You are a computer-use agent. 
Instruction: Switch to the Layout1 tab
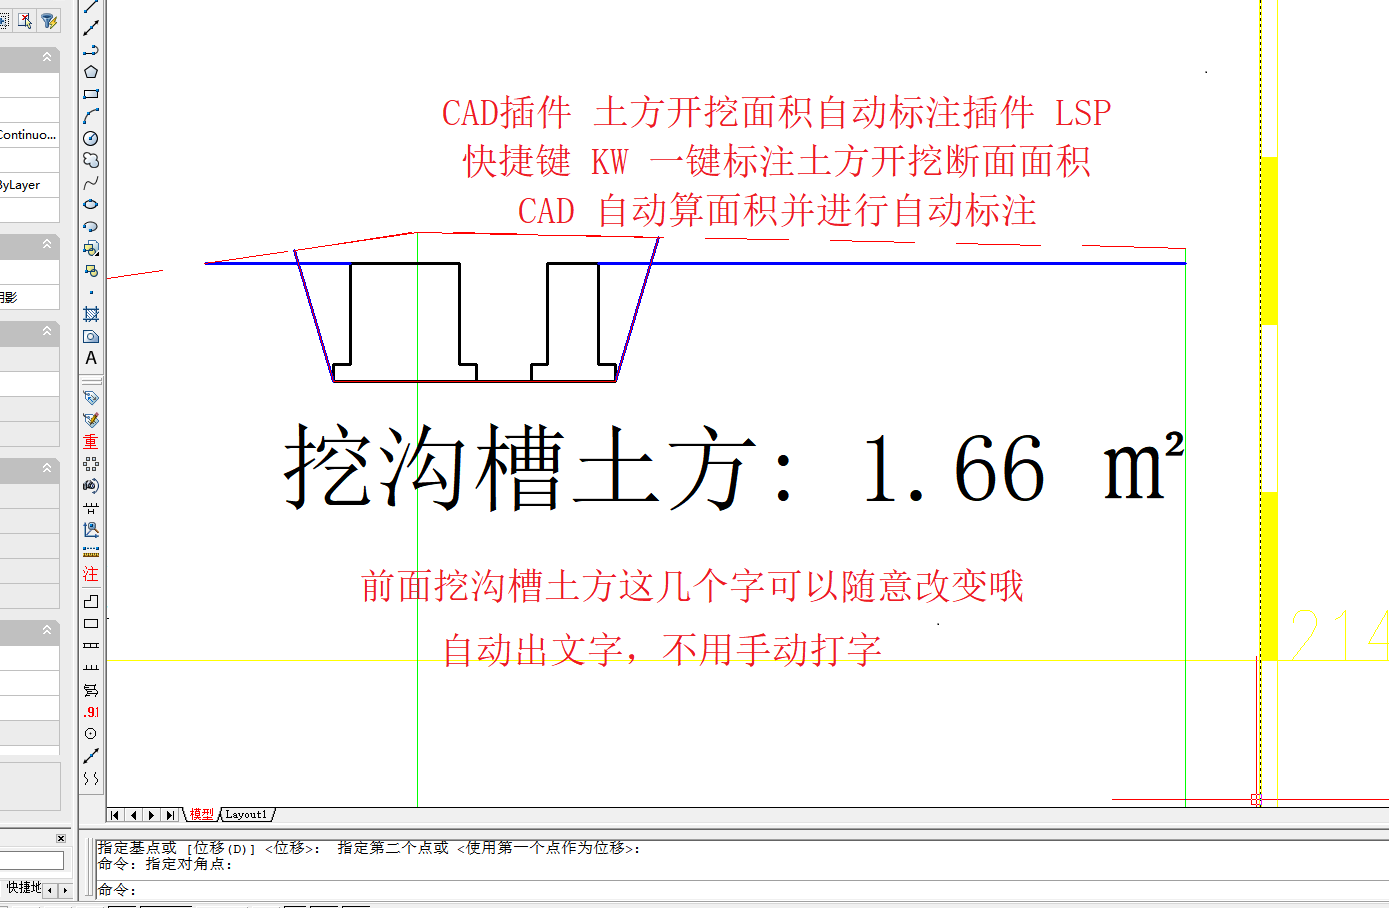click(x=246, y=815)
